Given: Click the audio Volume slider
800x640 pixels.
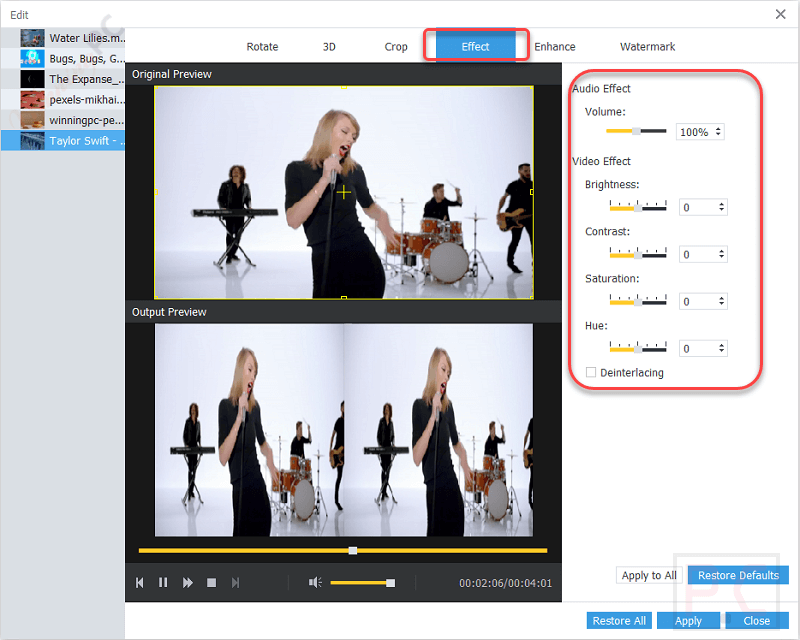Looking at the screenshot, I should pos(636,131).
